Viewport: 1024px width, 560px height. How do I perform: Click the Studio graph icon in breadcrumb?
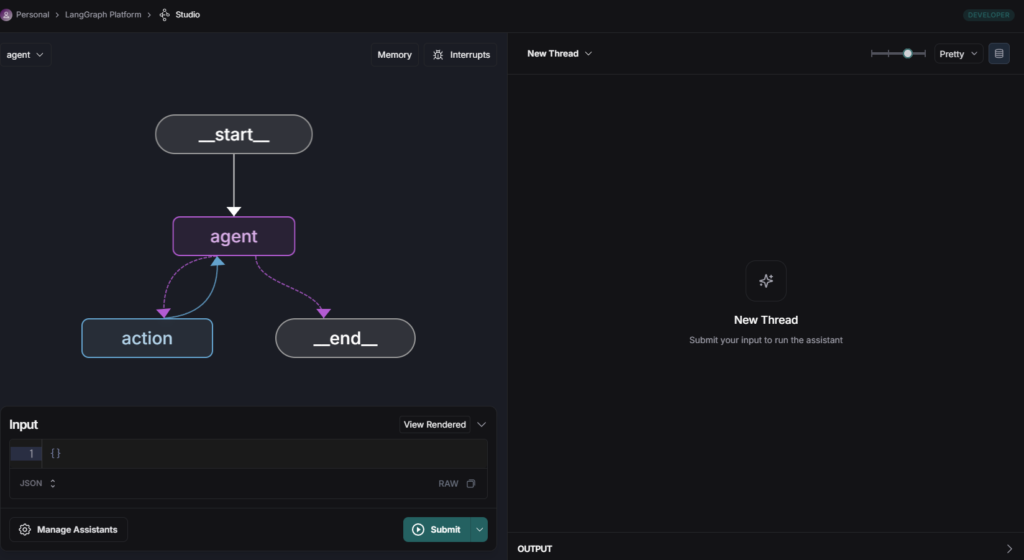pyautogui.click(x=165, y=14)
